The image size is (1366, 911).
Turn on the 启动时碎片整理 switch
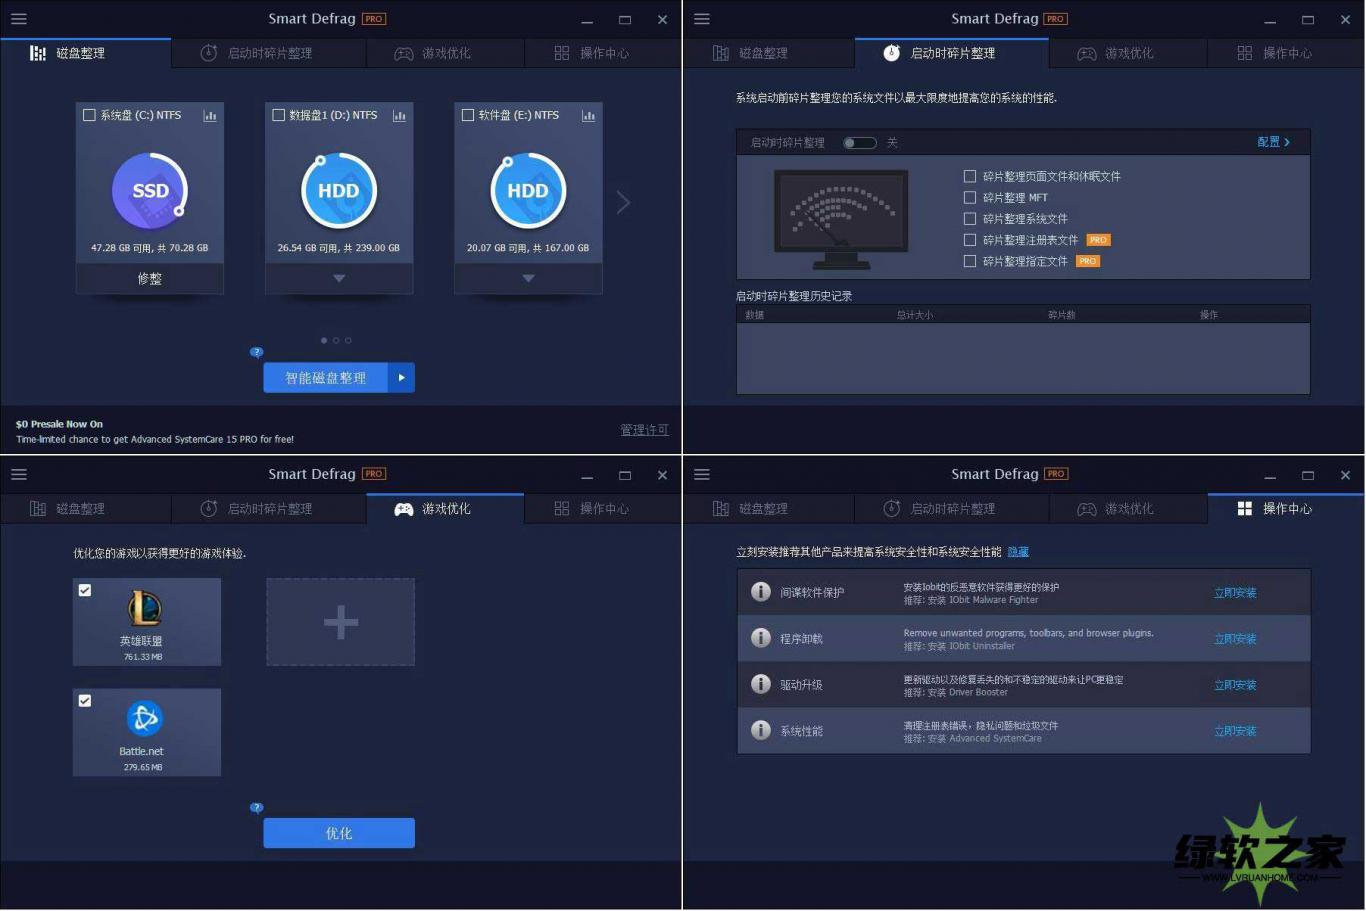coord(859,143)
